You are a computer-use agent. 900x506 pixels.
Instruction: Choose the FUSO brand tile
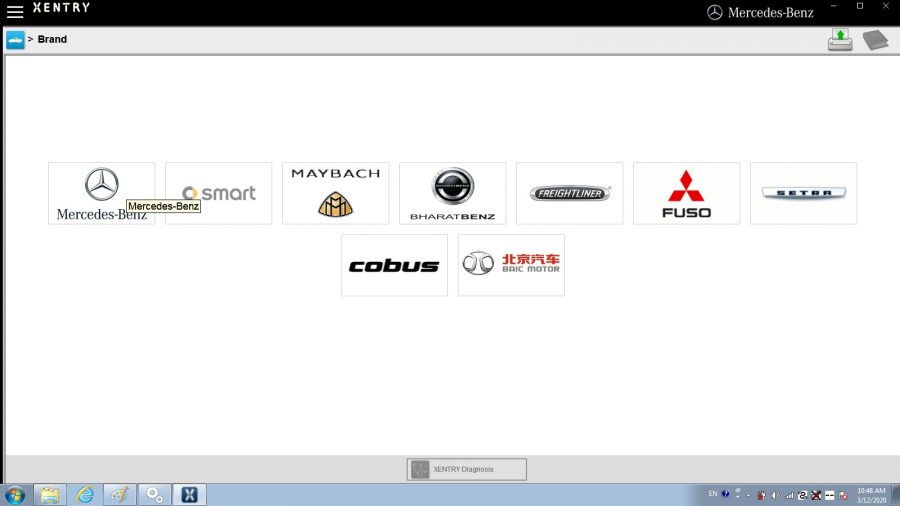tap(686, 193)
